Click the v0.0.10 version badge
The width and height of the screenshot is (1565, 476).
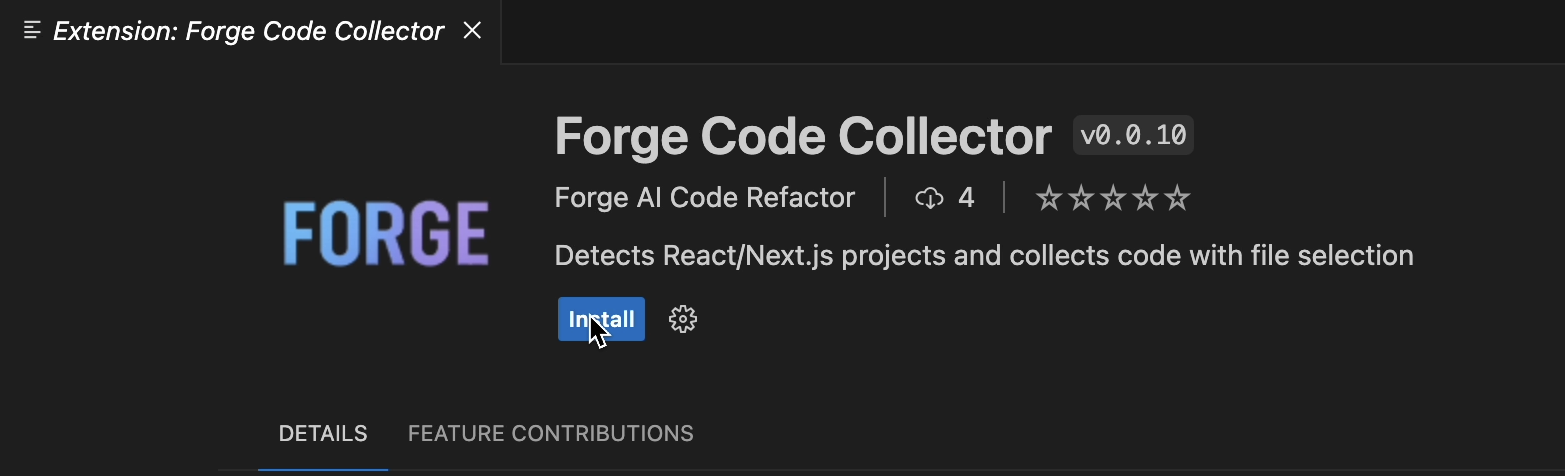point(1133,135)
